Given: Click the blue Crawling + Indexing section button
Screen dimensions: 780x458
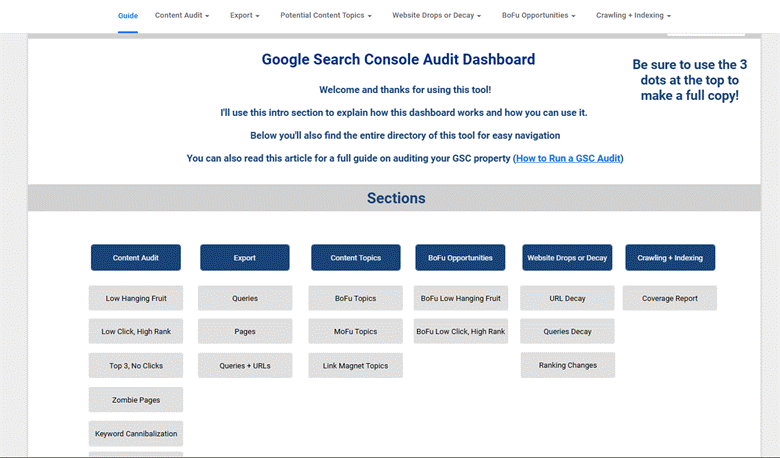Looking at the screenshot, I should click(670, 258).
